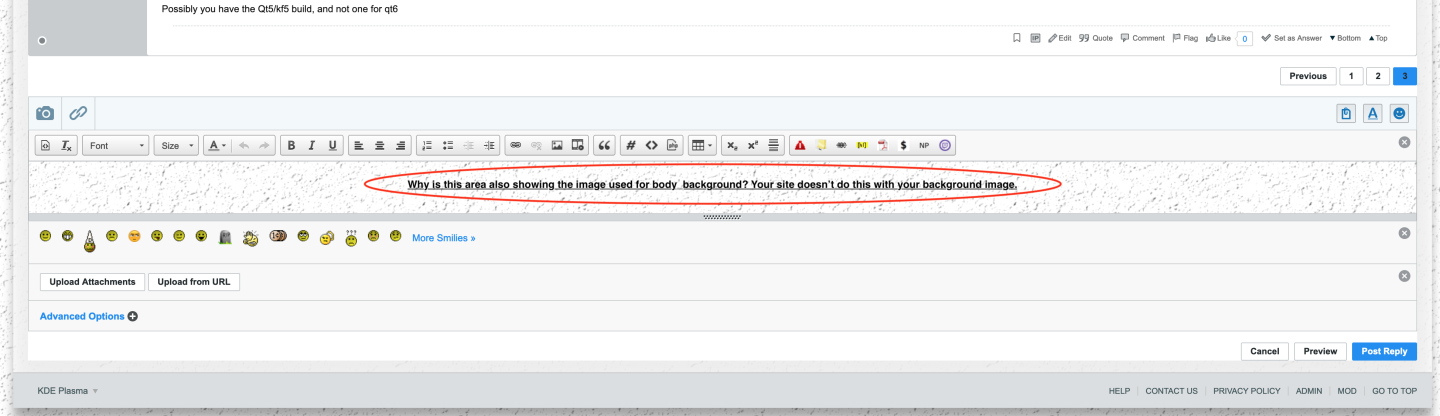Decrease the indent
This screenshot has width=1440, height=416.
click(x=469, y=145)
